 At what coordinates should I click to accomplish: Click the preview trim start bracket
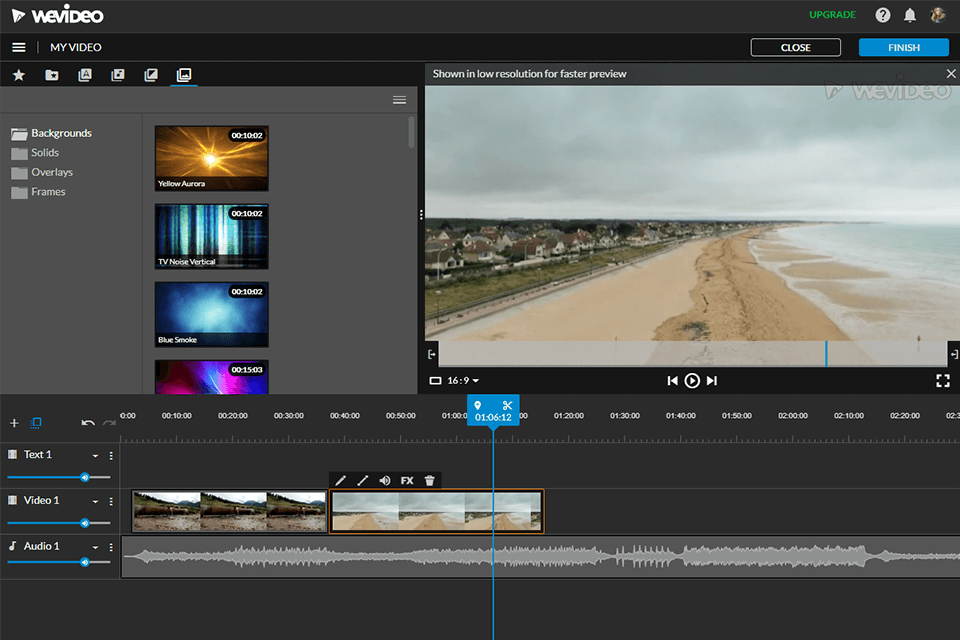point(432,354)
